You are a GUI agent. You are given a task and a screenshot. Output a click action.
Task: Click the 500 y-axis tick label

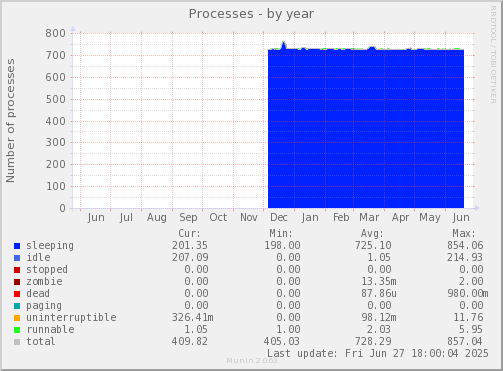point(56,99)
